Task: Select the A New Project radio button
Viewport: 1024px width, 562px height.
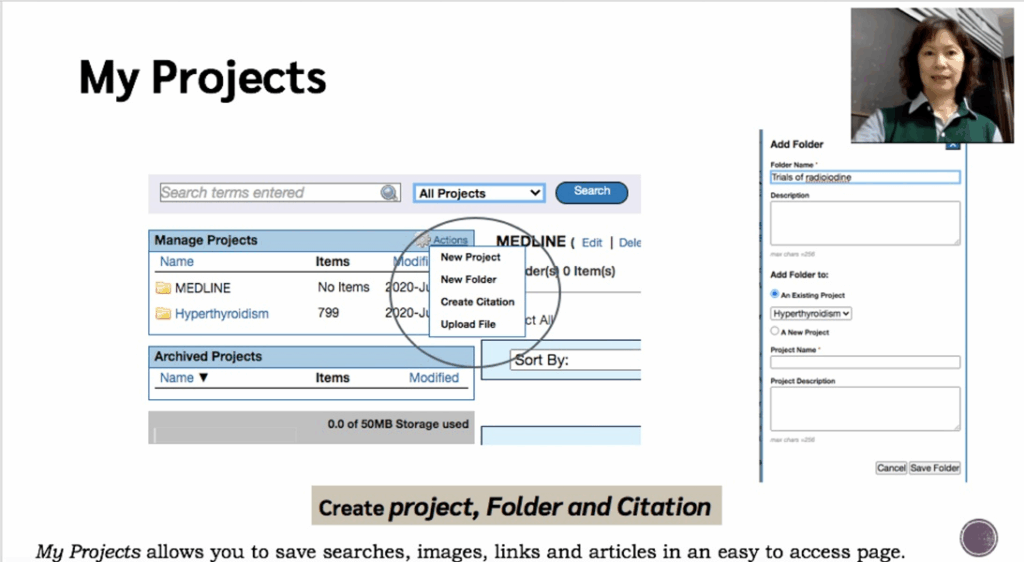Action: click(775, 331)
